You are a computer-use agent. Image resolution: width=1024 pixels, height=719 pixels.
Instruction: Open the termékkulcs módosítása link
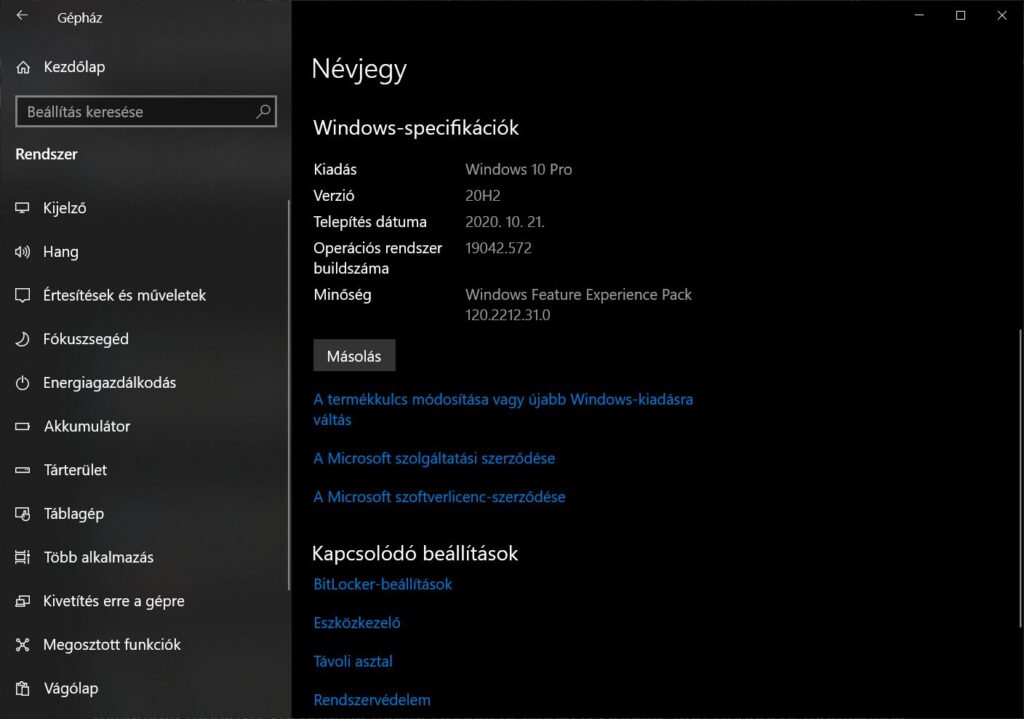point(503,409)
